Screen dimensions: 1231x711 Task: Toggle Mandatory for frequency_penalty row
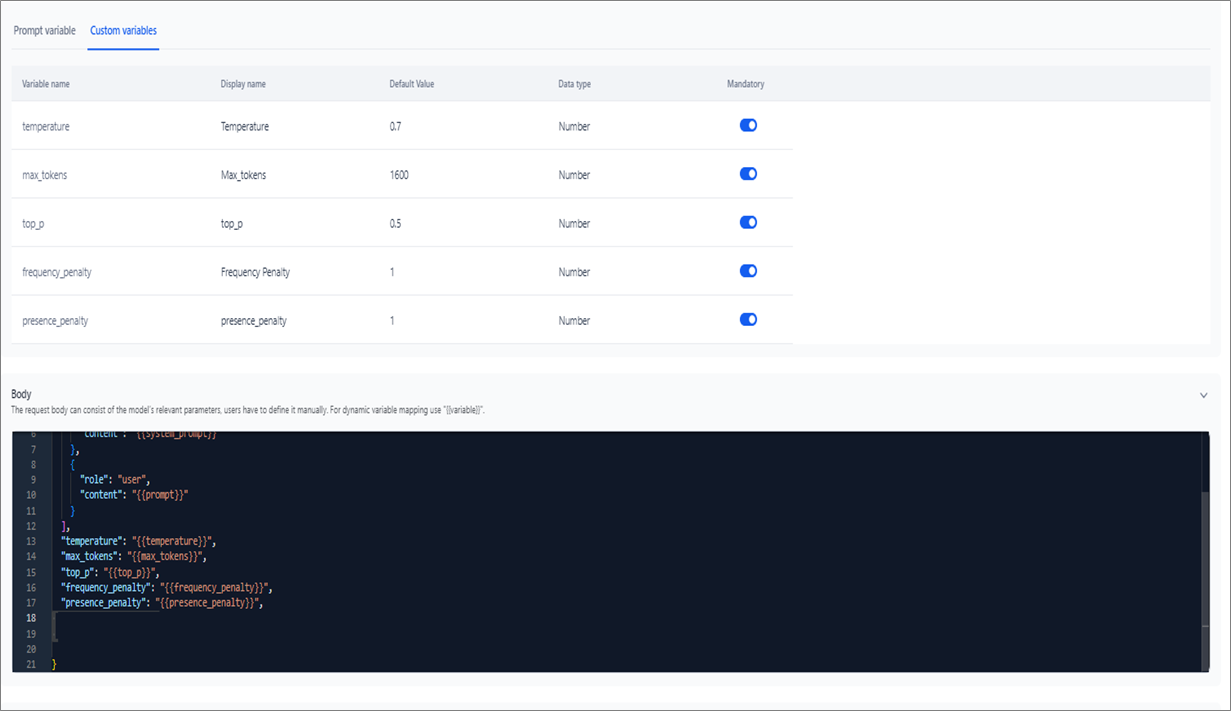click(748, 271)
